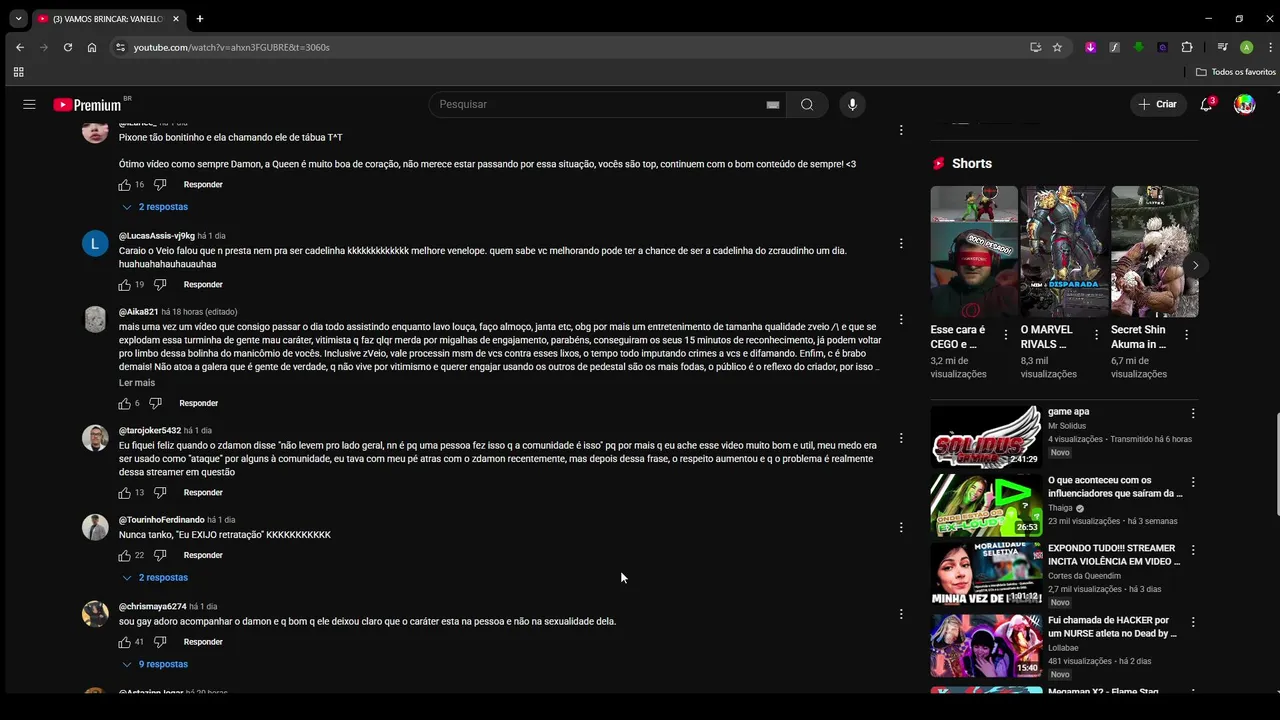Open options menu for @Aika821 comment
Screen dimensions: 1280x720
[x=901, y=319]
